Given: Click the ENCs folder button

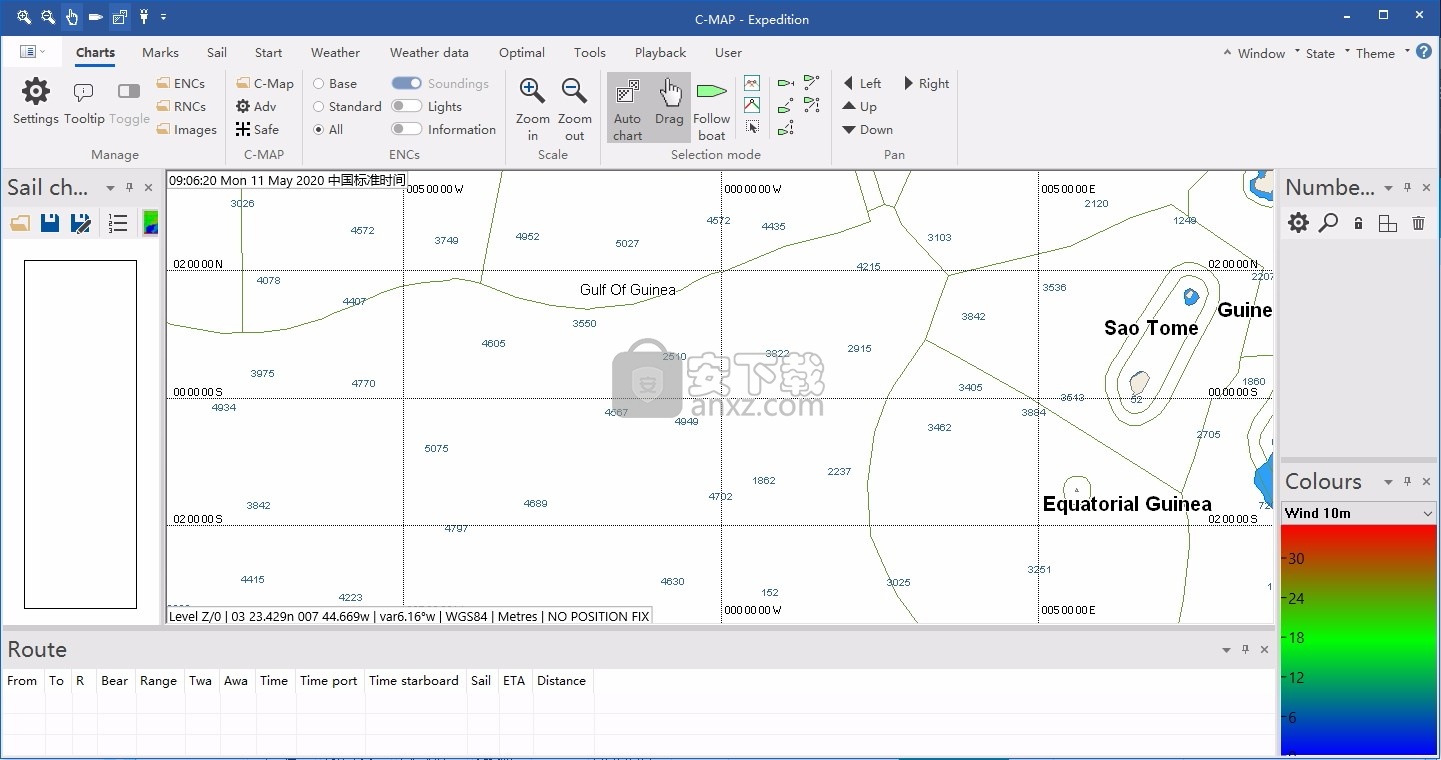Looking at the screenshot, I should coord(181,84).
